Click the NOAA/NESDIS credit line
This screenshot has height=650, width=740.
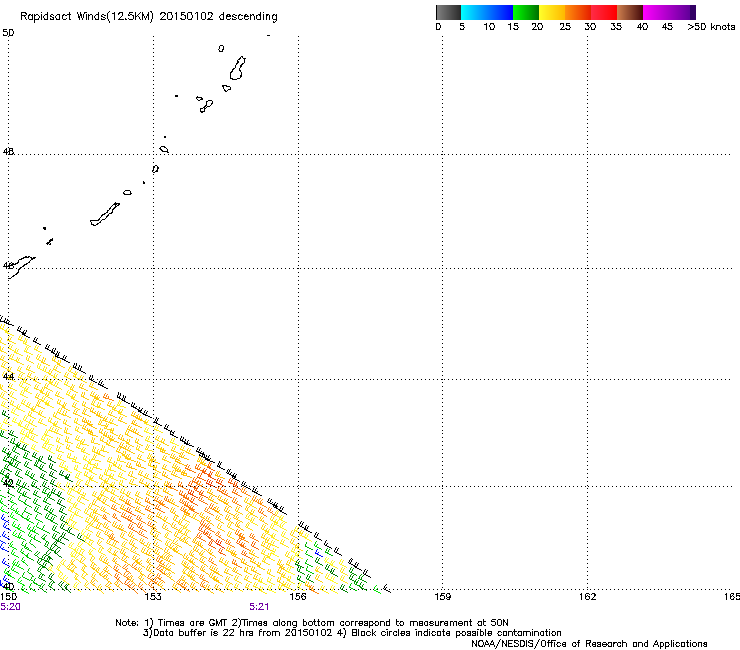click(589, 644)
